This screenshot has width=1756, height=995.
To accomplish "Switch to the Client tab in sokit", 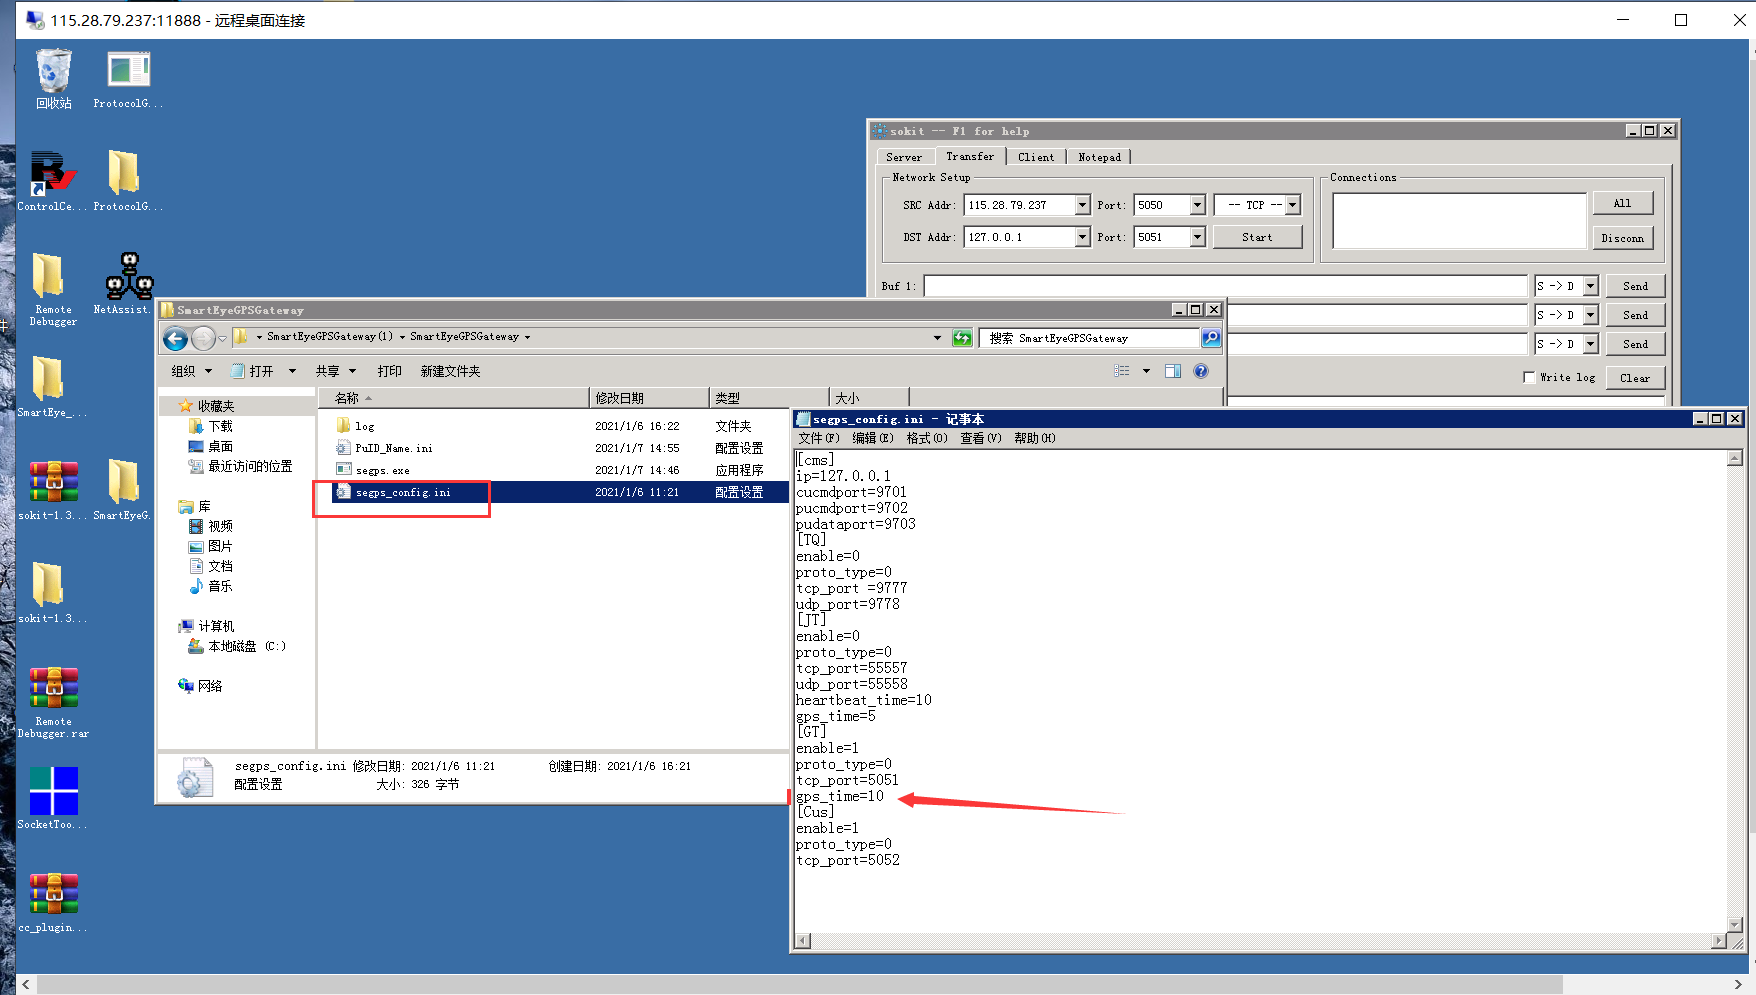I will coord(1035,157).
